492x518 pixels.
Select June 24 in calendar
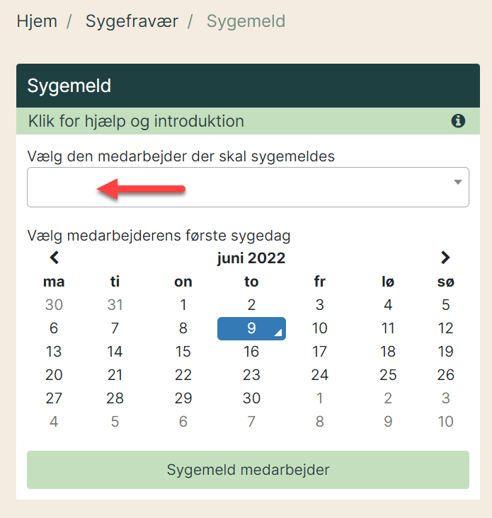(320, 375)
